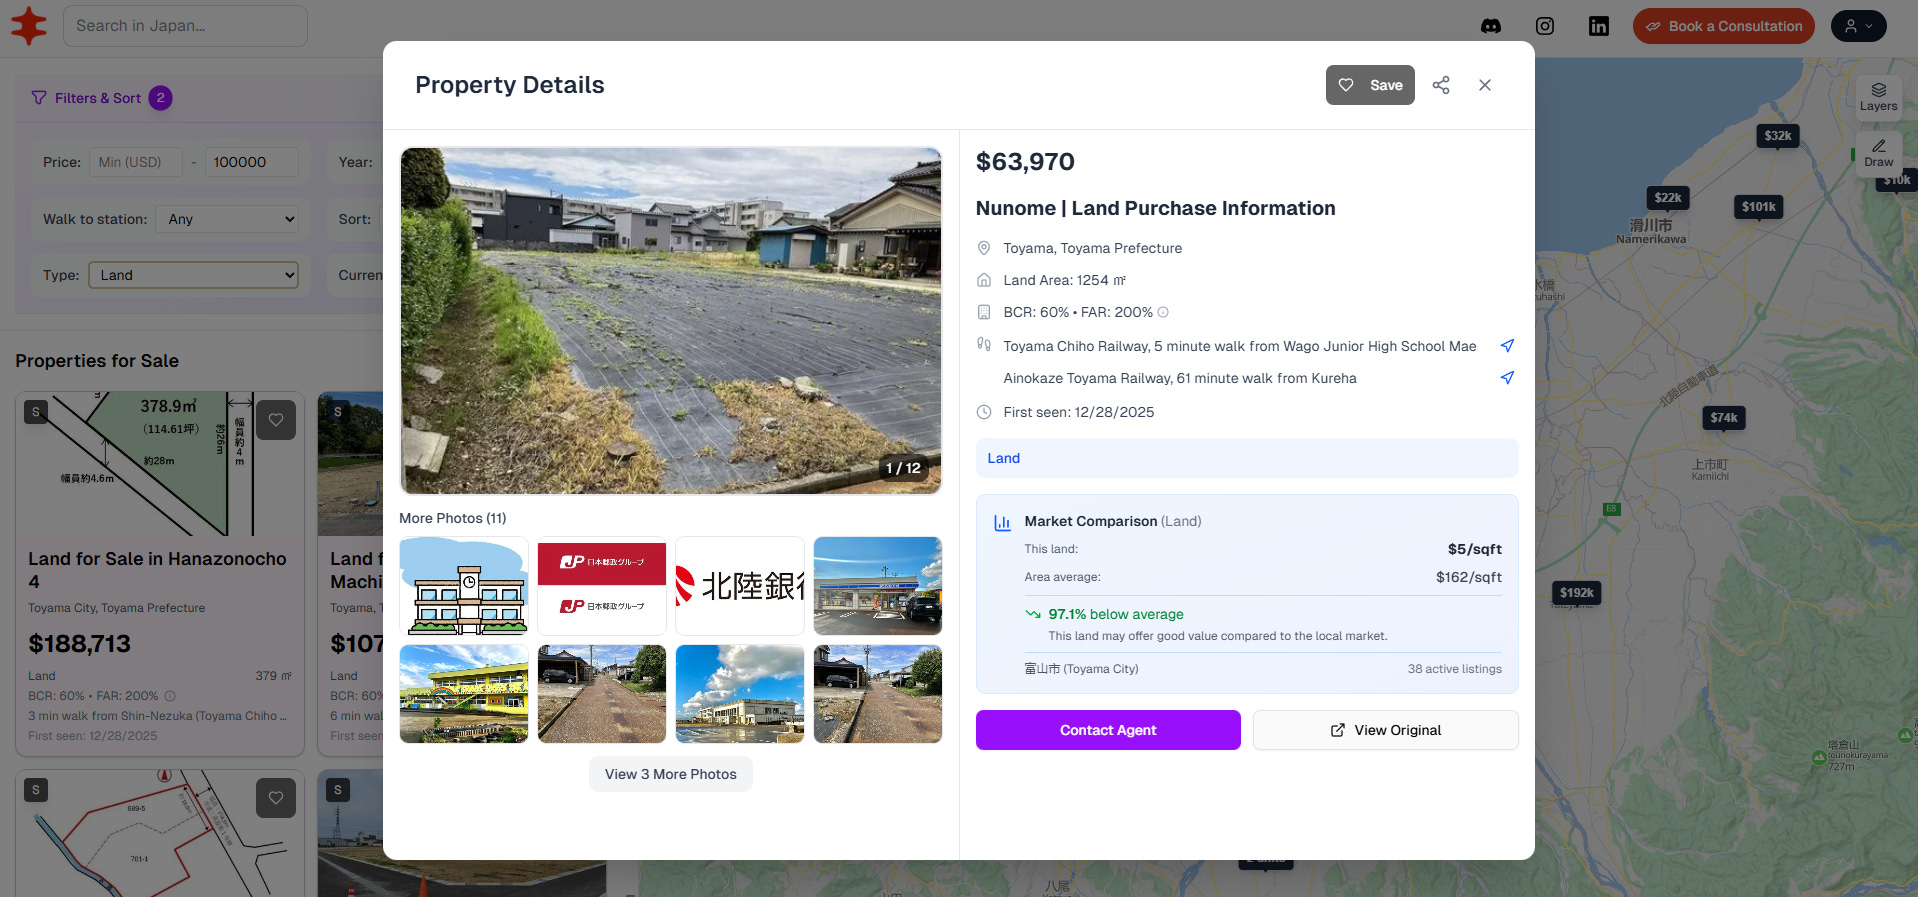Open the LinkedIn page icon
The width and height of the screenshot is (1918, 897).
click(1598, 26)
